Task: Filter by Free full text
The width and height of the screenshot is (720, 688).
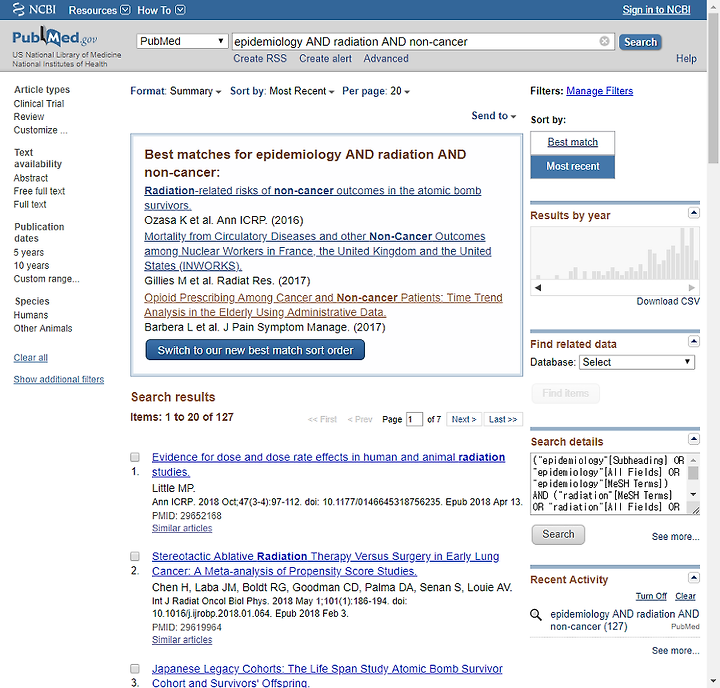Action: coord(39,191)
